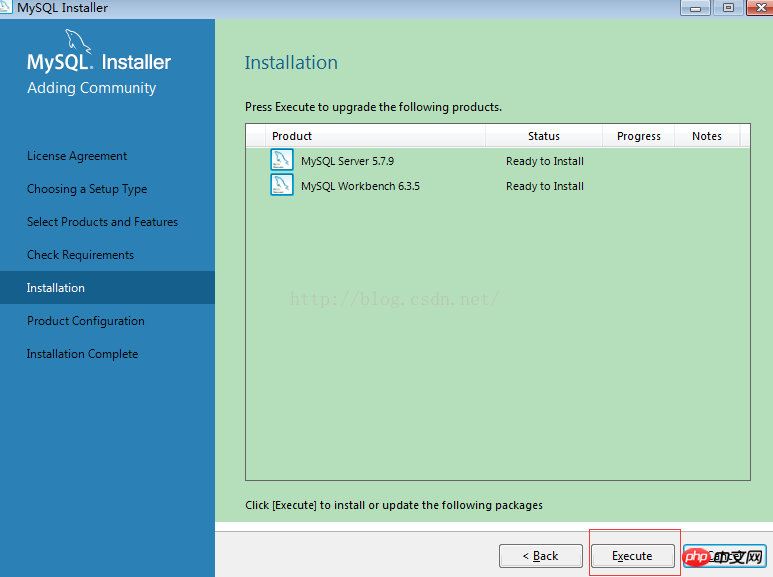Select the MySQL Workbench 6.3.5 row text
Screen dimensions: 773x577
pyautogui.click(x=360, y=186)
